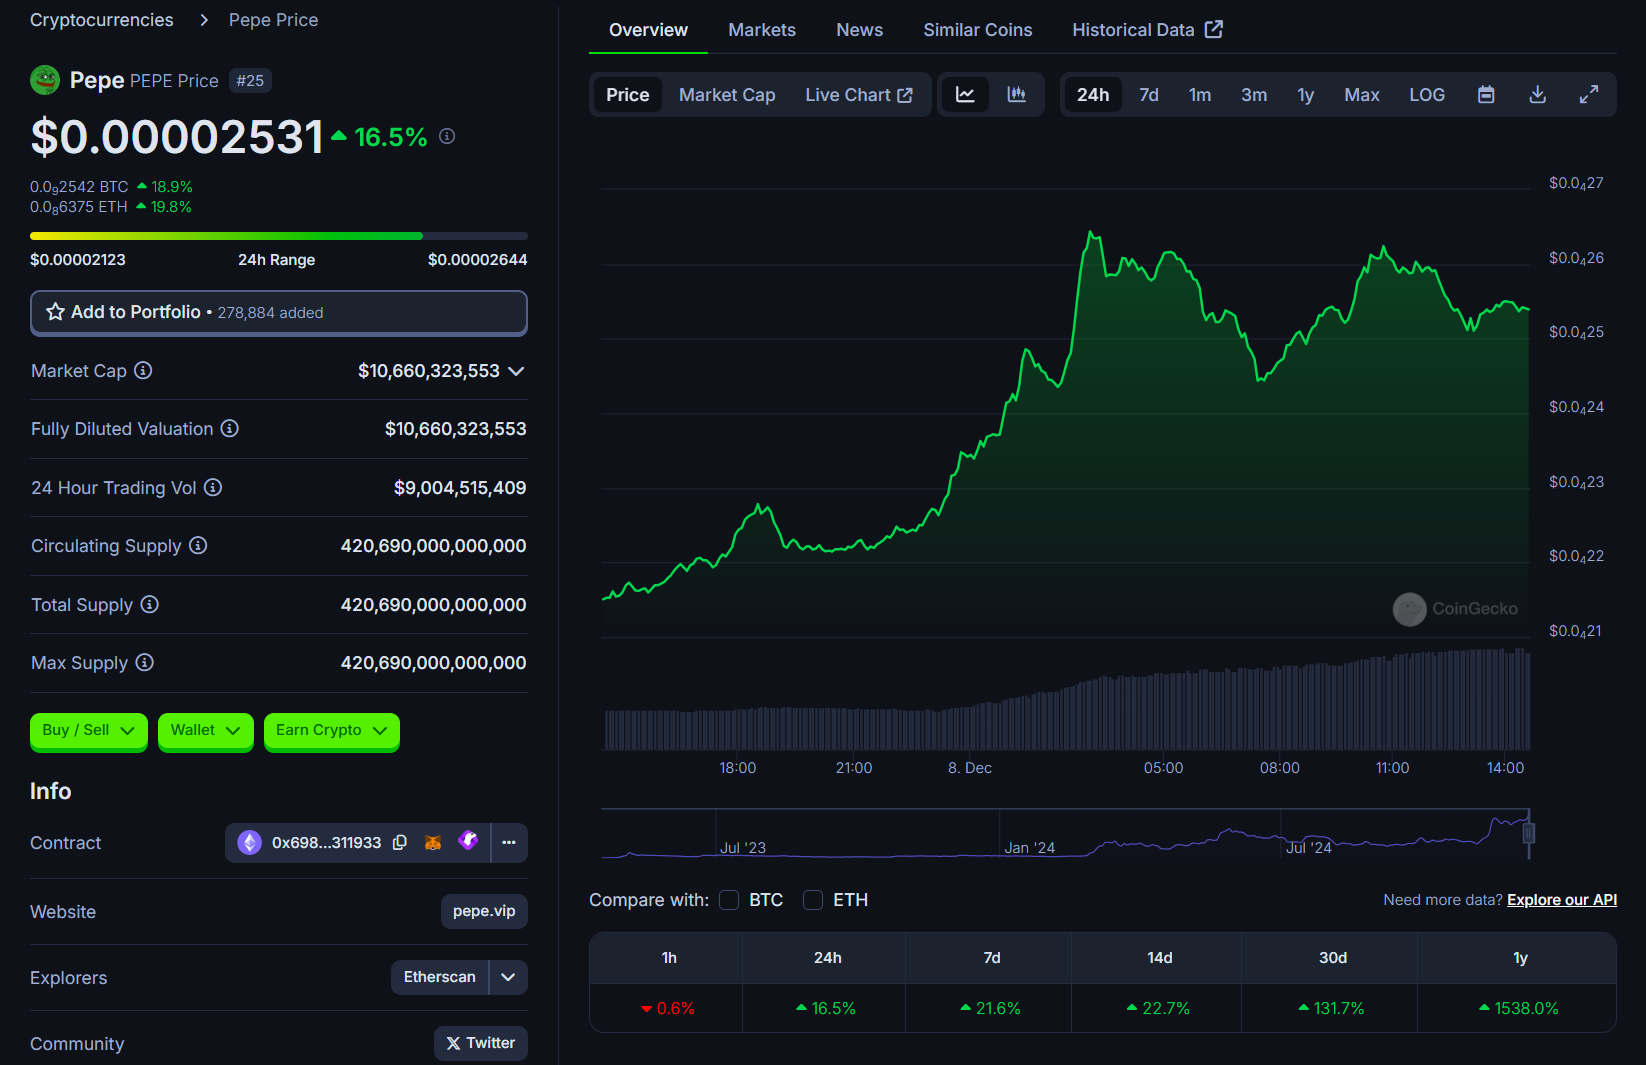This screenshot has height=1065, width=1646.
Task: Open the calendar date range picker
Action: click(1486, 95)
